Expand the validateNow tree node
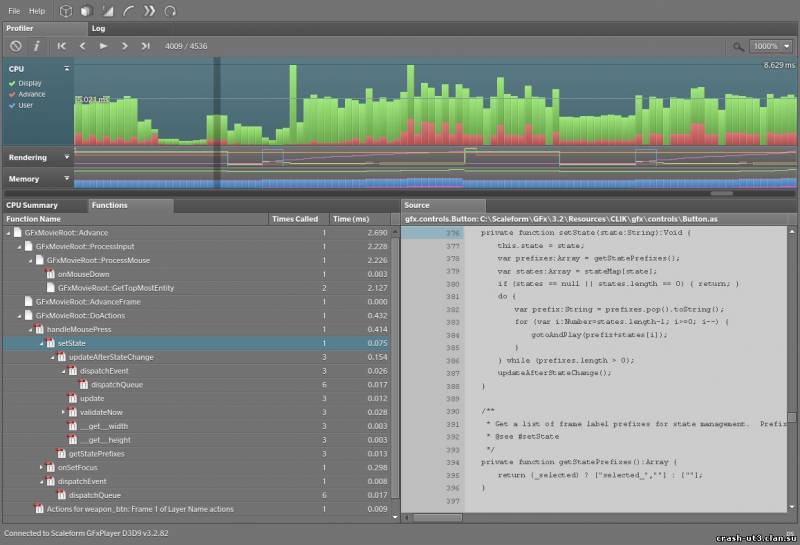800x545 pixels. point(62,412)
